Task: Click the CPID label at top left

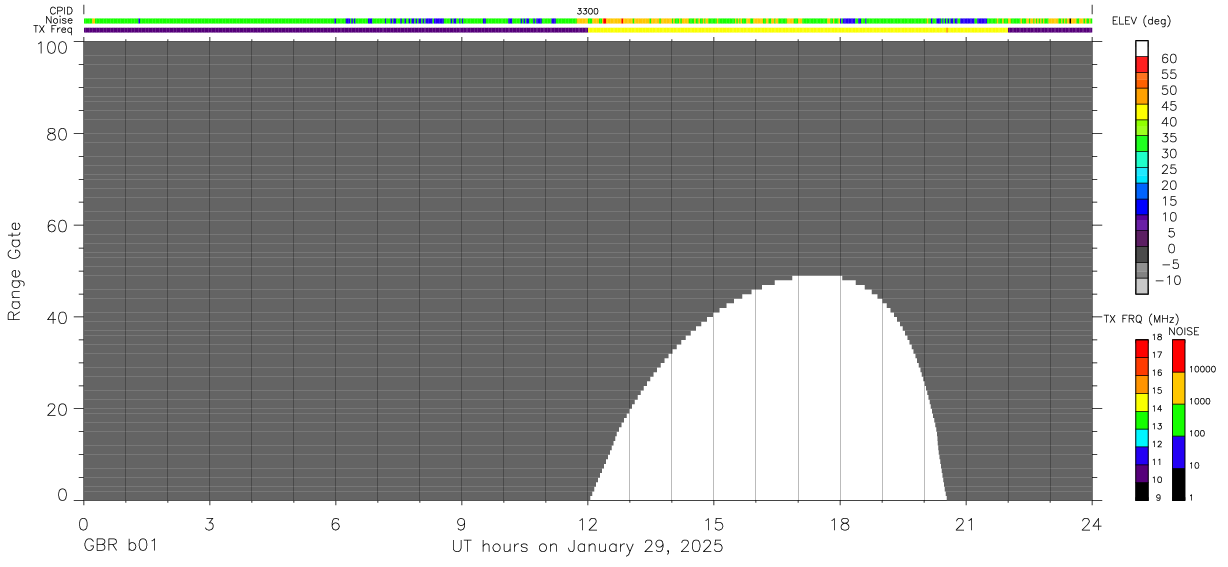Action: coord(60,11)
